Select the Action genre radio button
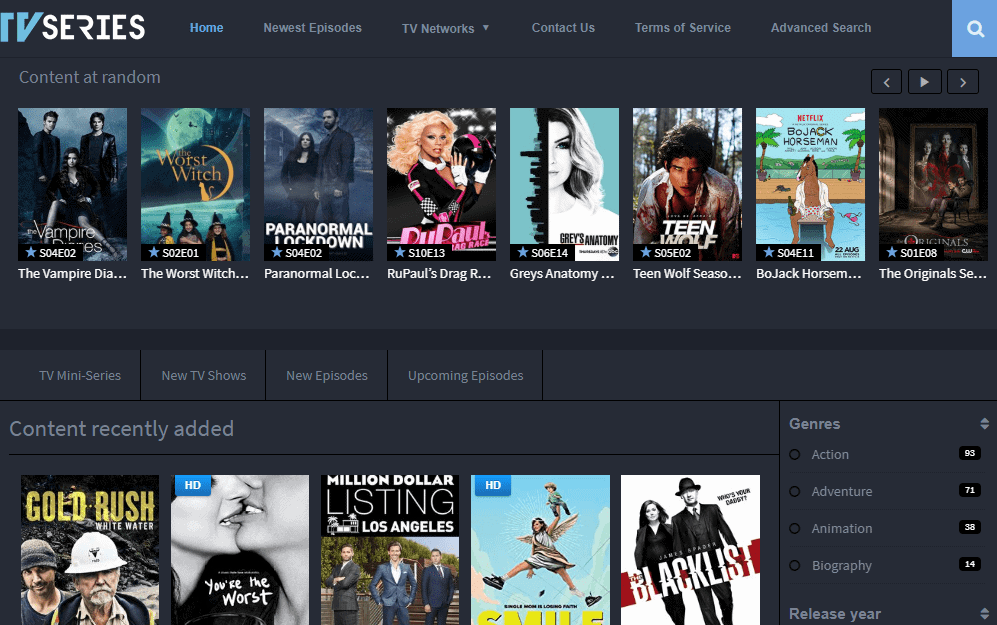The image size is (997, 625). tap(795, 455)
